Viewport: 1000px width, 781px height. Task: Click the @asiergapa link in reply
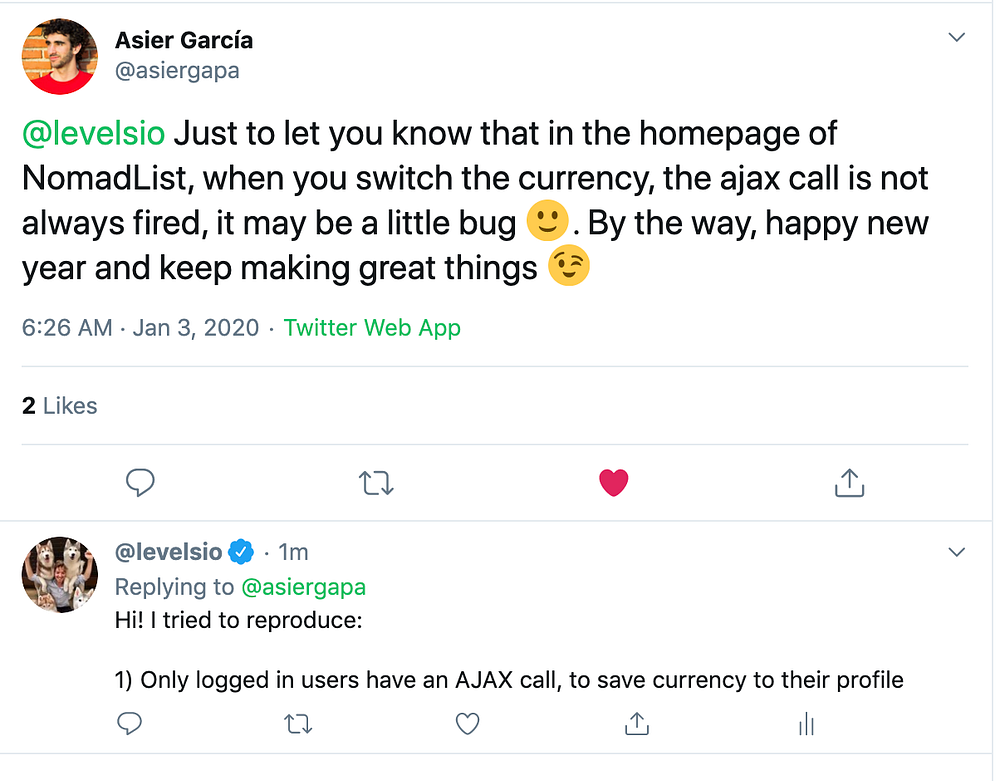(x=303, y=587)
